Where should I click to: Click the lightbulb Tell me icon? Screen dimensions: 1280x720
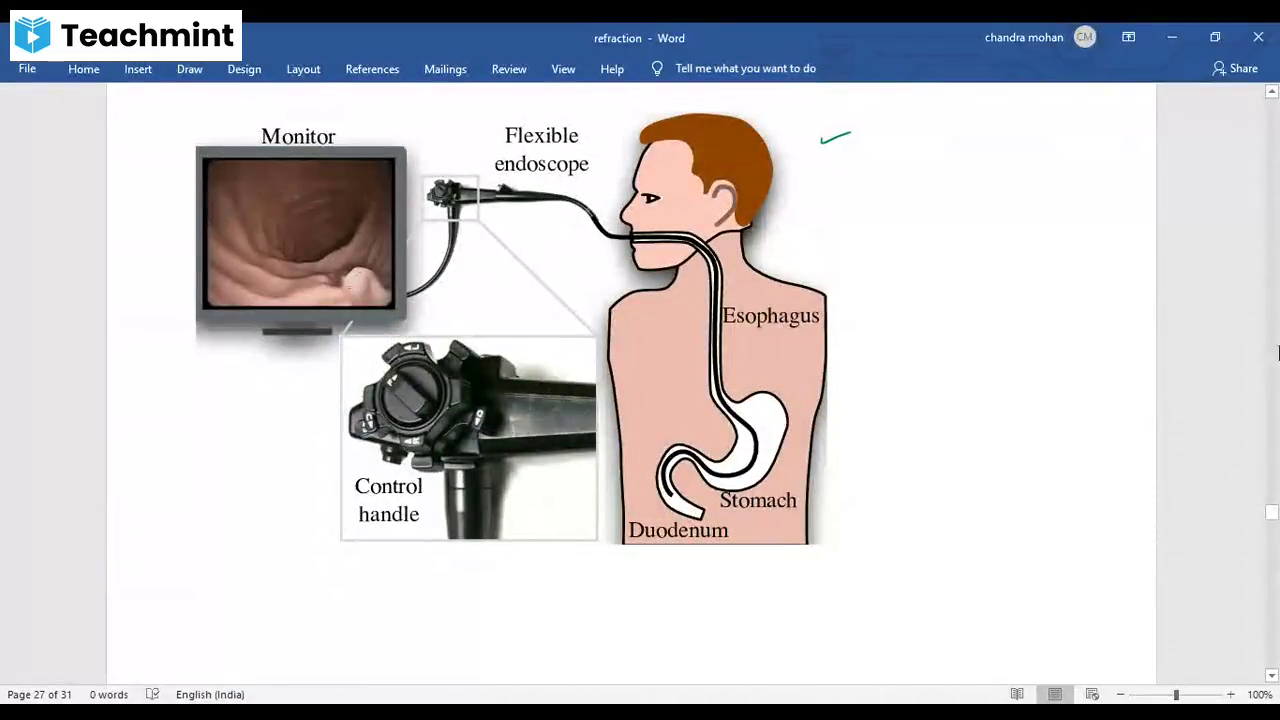coord(657,68)
